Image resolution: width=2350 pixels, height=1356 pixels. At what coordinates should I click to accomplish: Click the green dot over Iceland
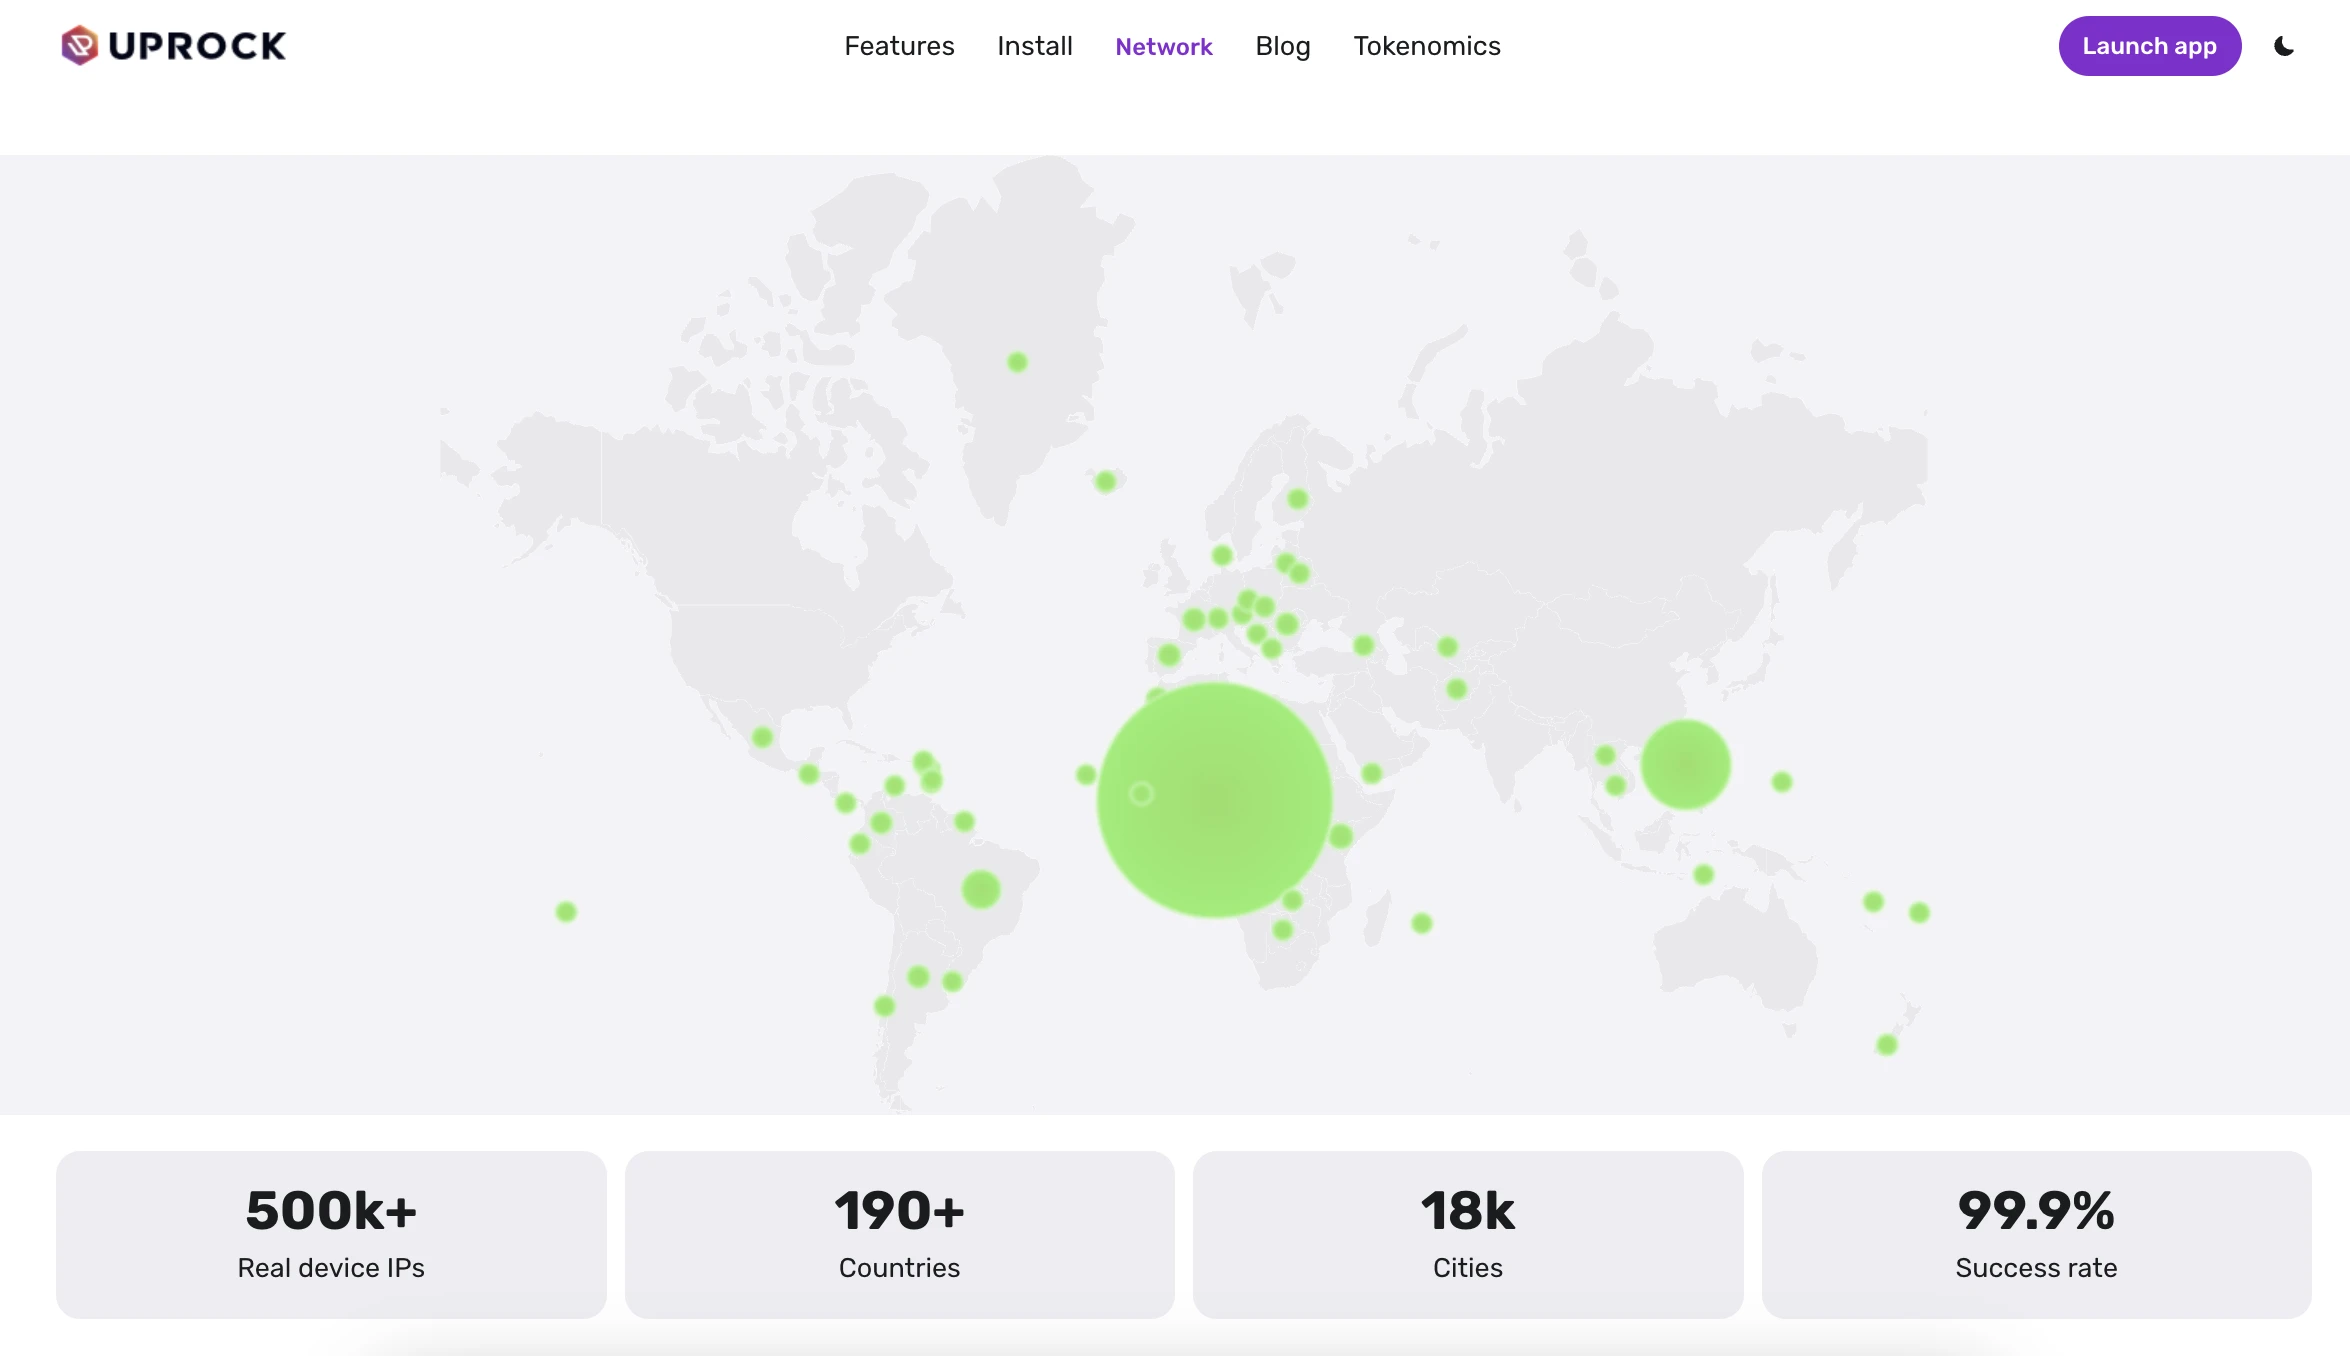tap(1105, 482)
